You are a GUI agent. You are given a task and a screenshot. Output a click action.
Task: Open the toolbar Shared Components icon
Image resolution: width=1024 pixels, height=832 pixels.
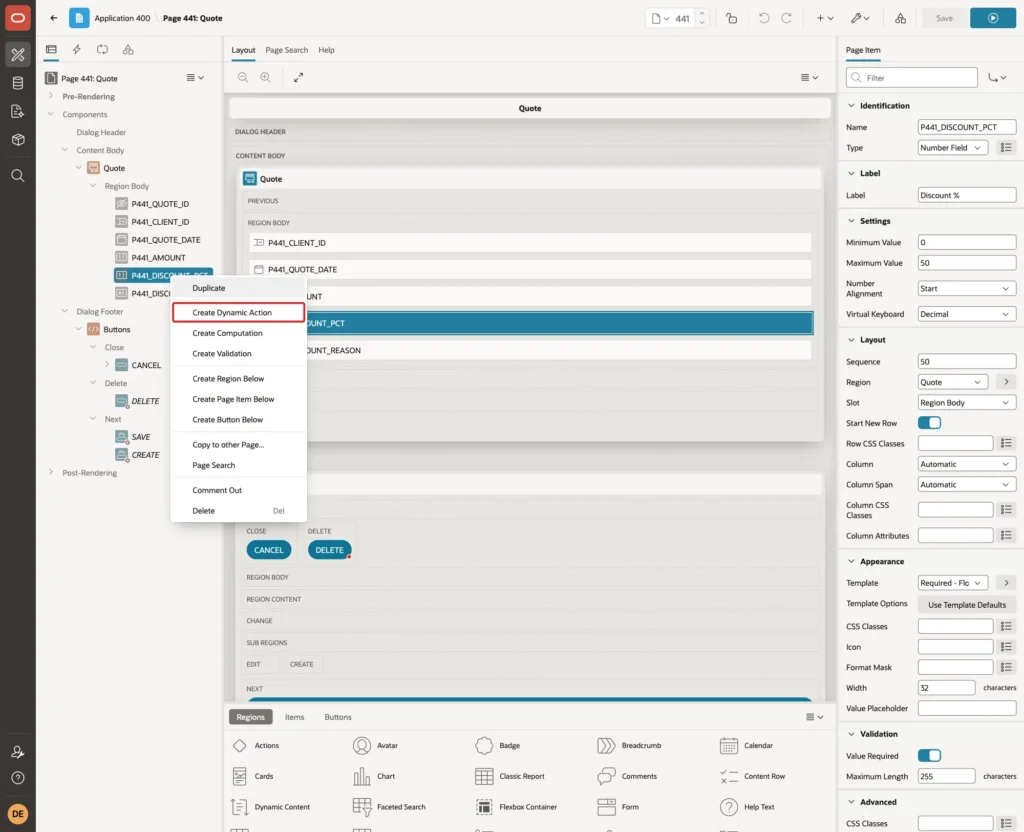[901, 18]
